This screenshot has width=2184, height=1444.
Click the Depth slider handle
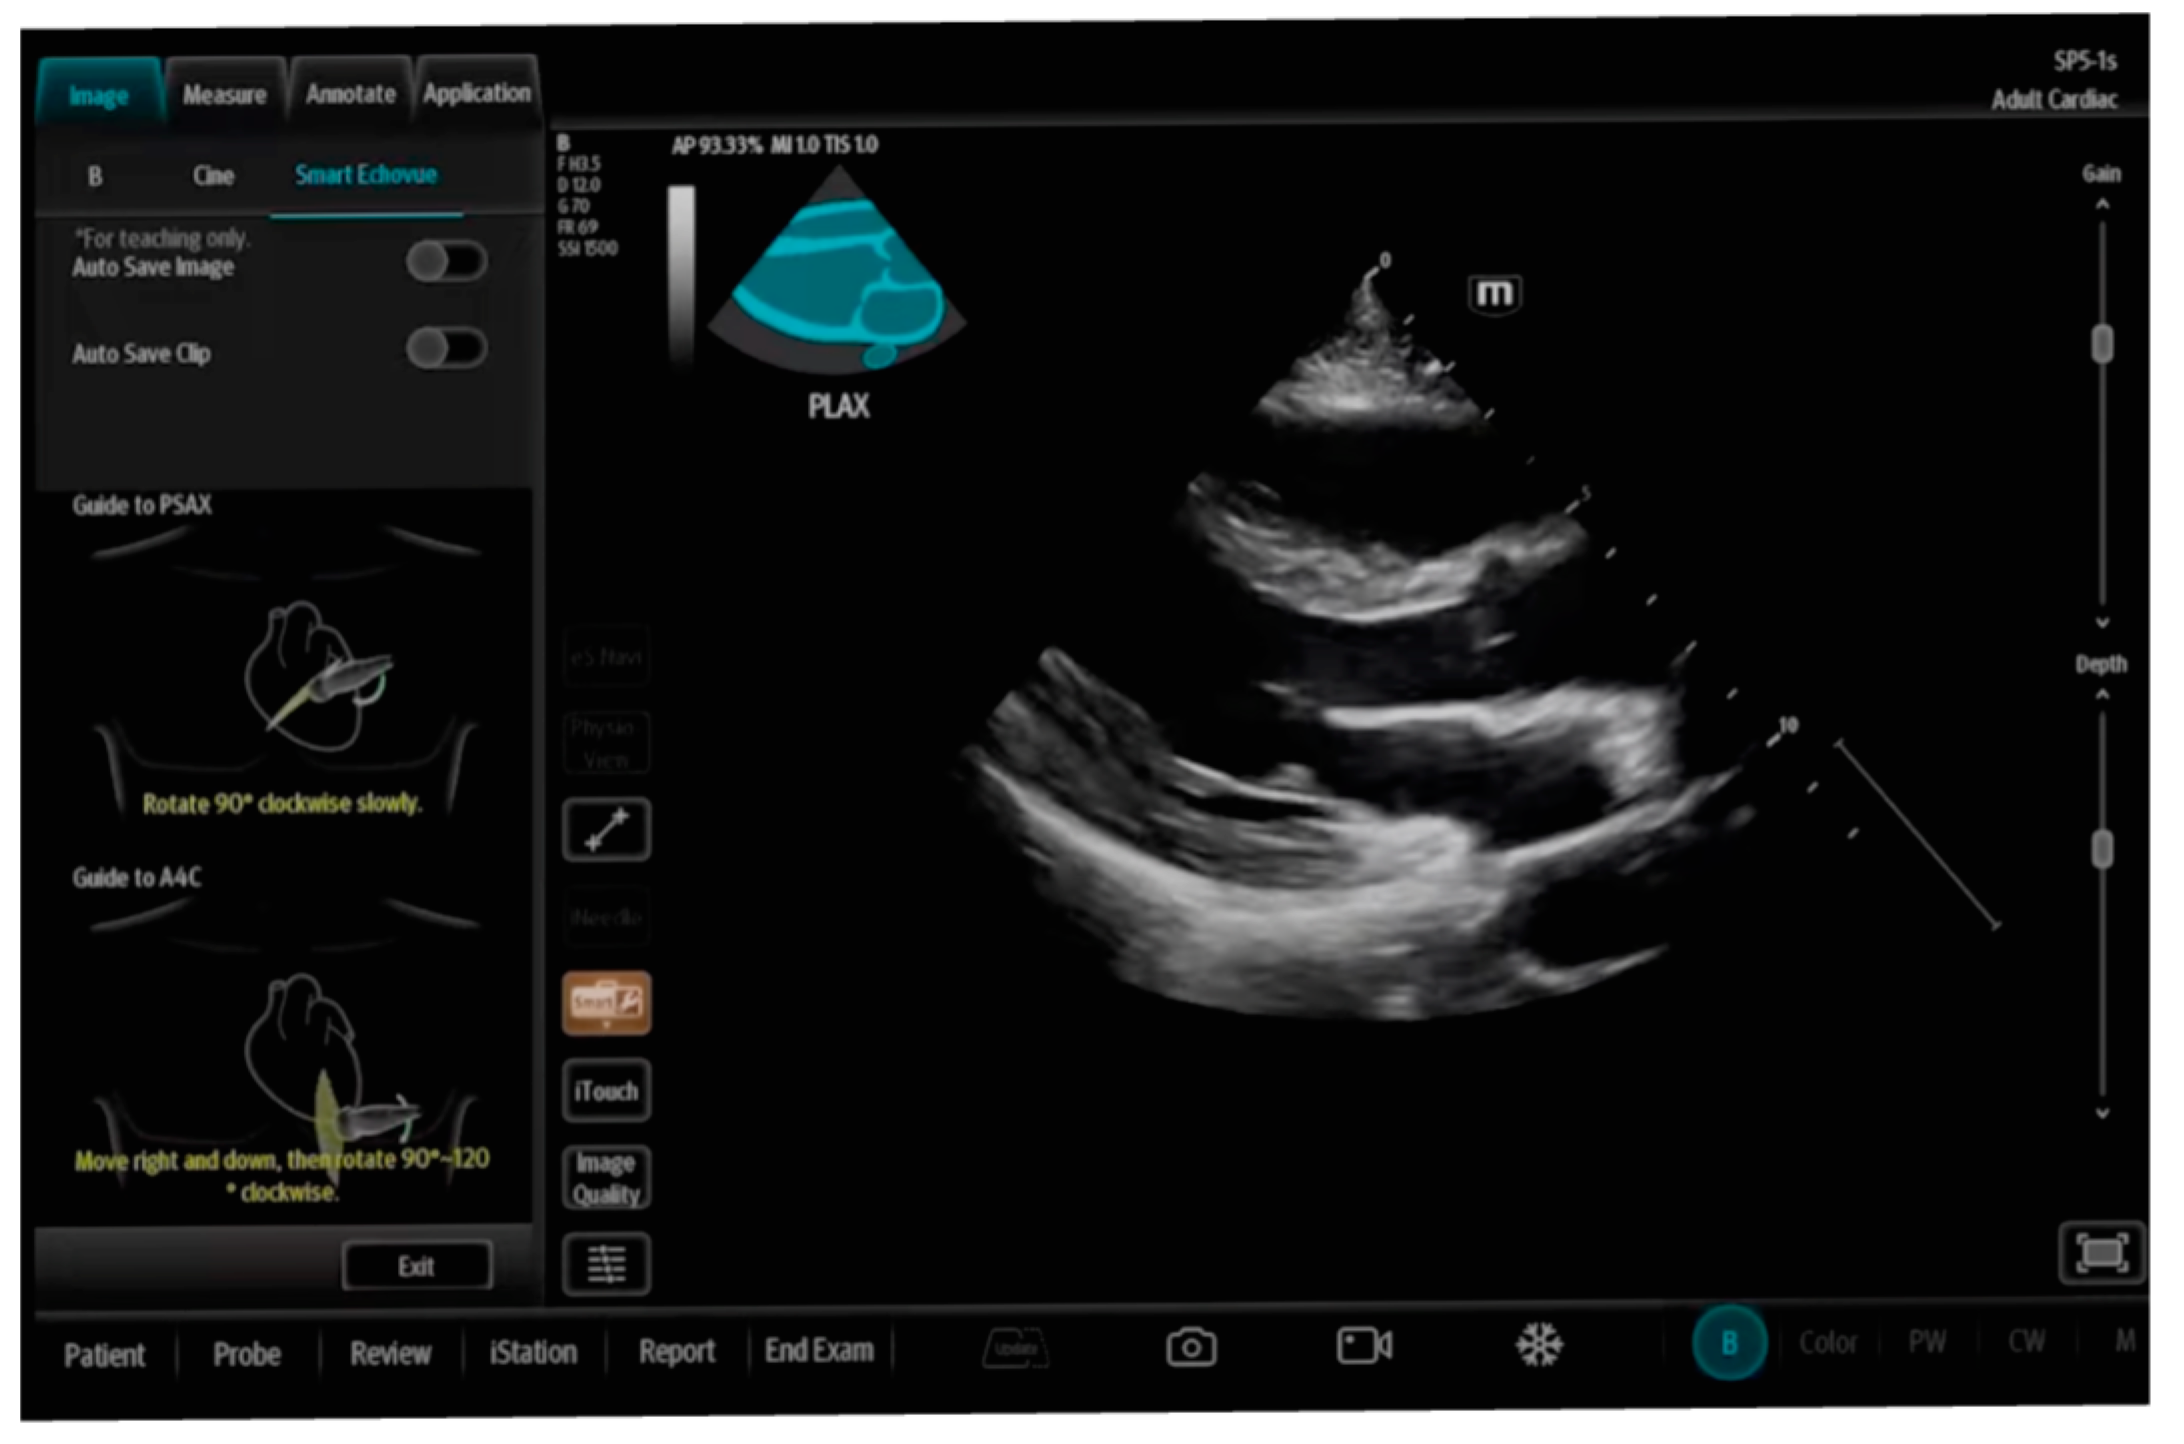2102,850
